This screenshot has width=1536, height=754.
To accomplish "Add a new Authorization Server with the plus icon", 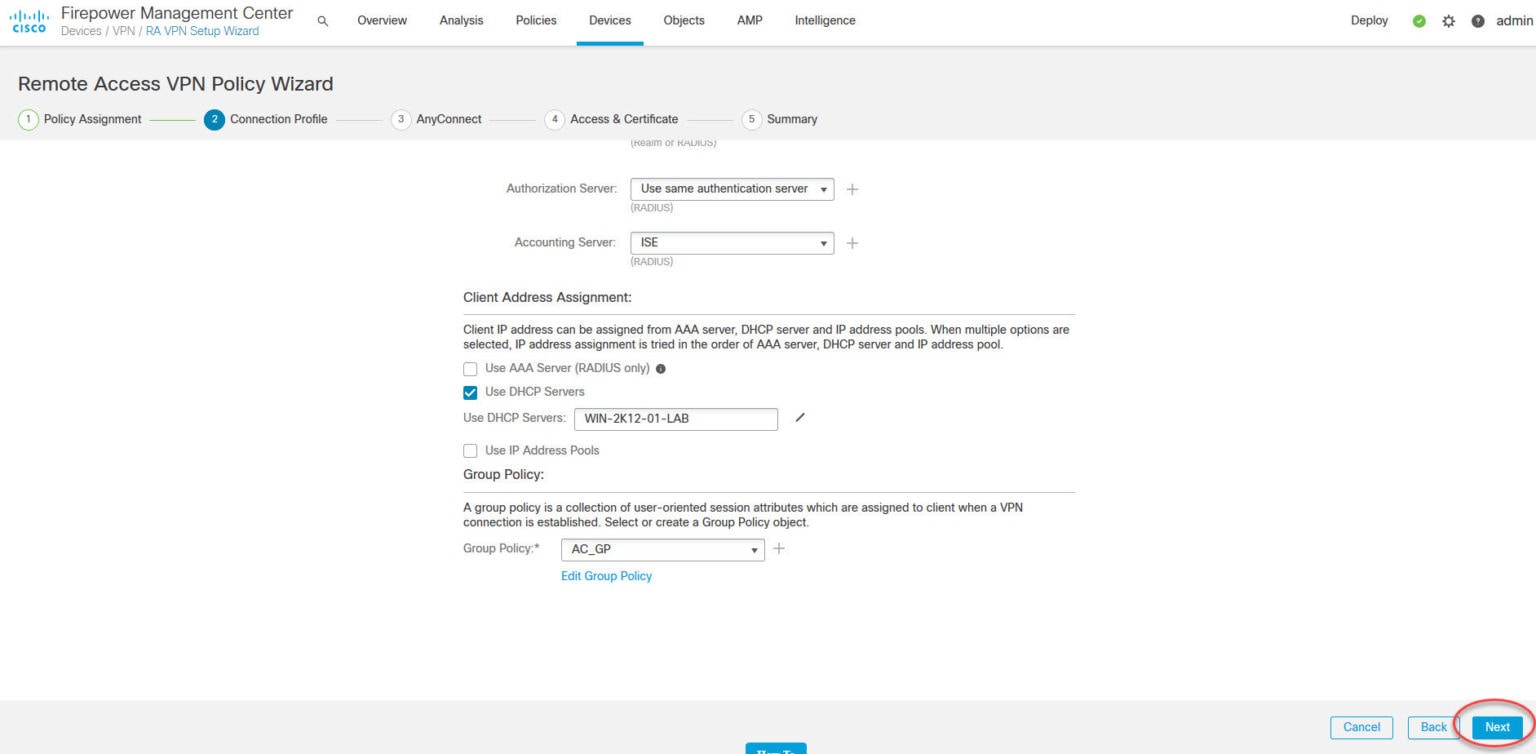I will pyautogui.click(x=851, y=188).
